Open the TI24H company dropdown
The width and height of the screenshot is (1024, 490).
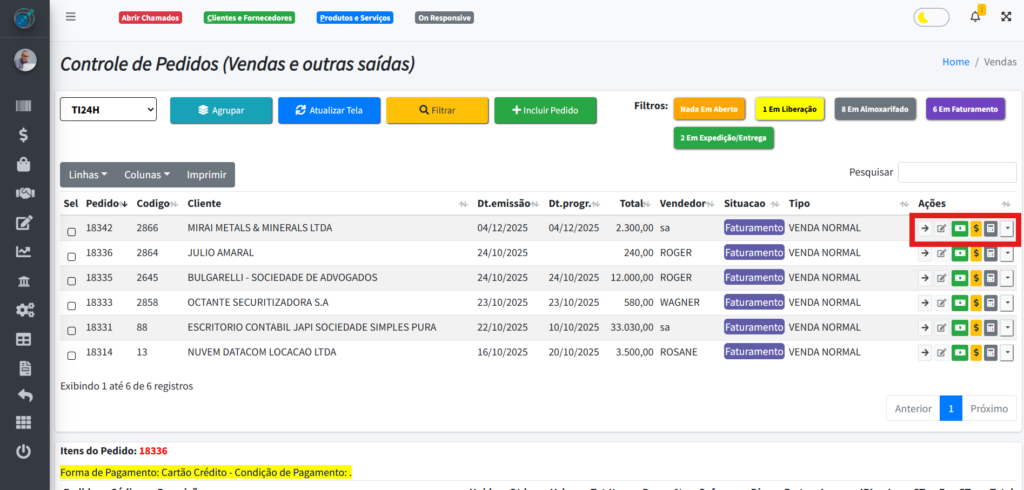[108, 109]
